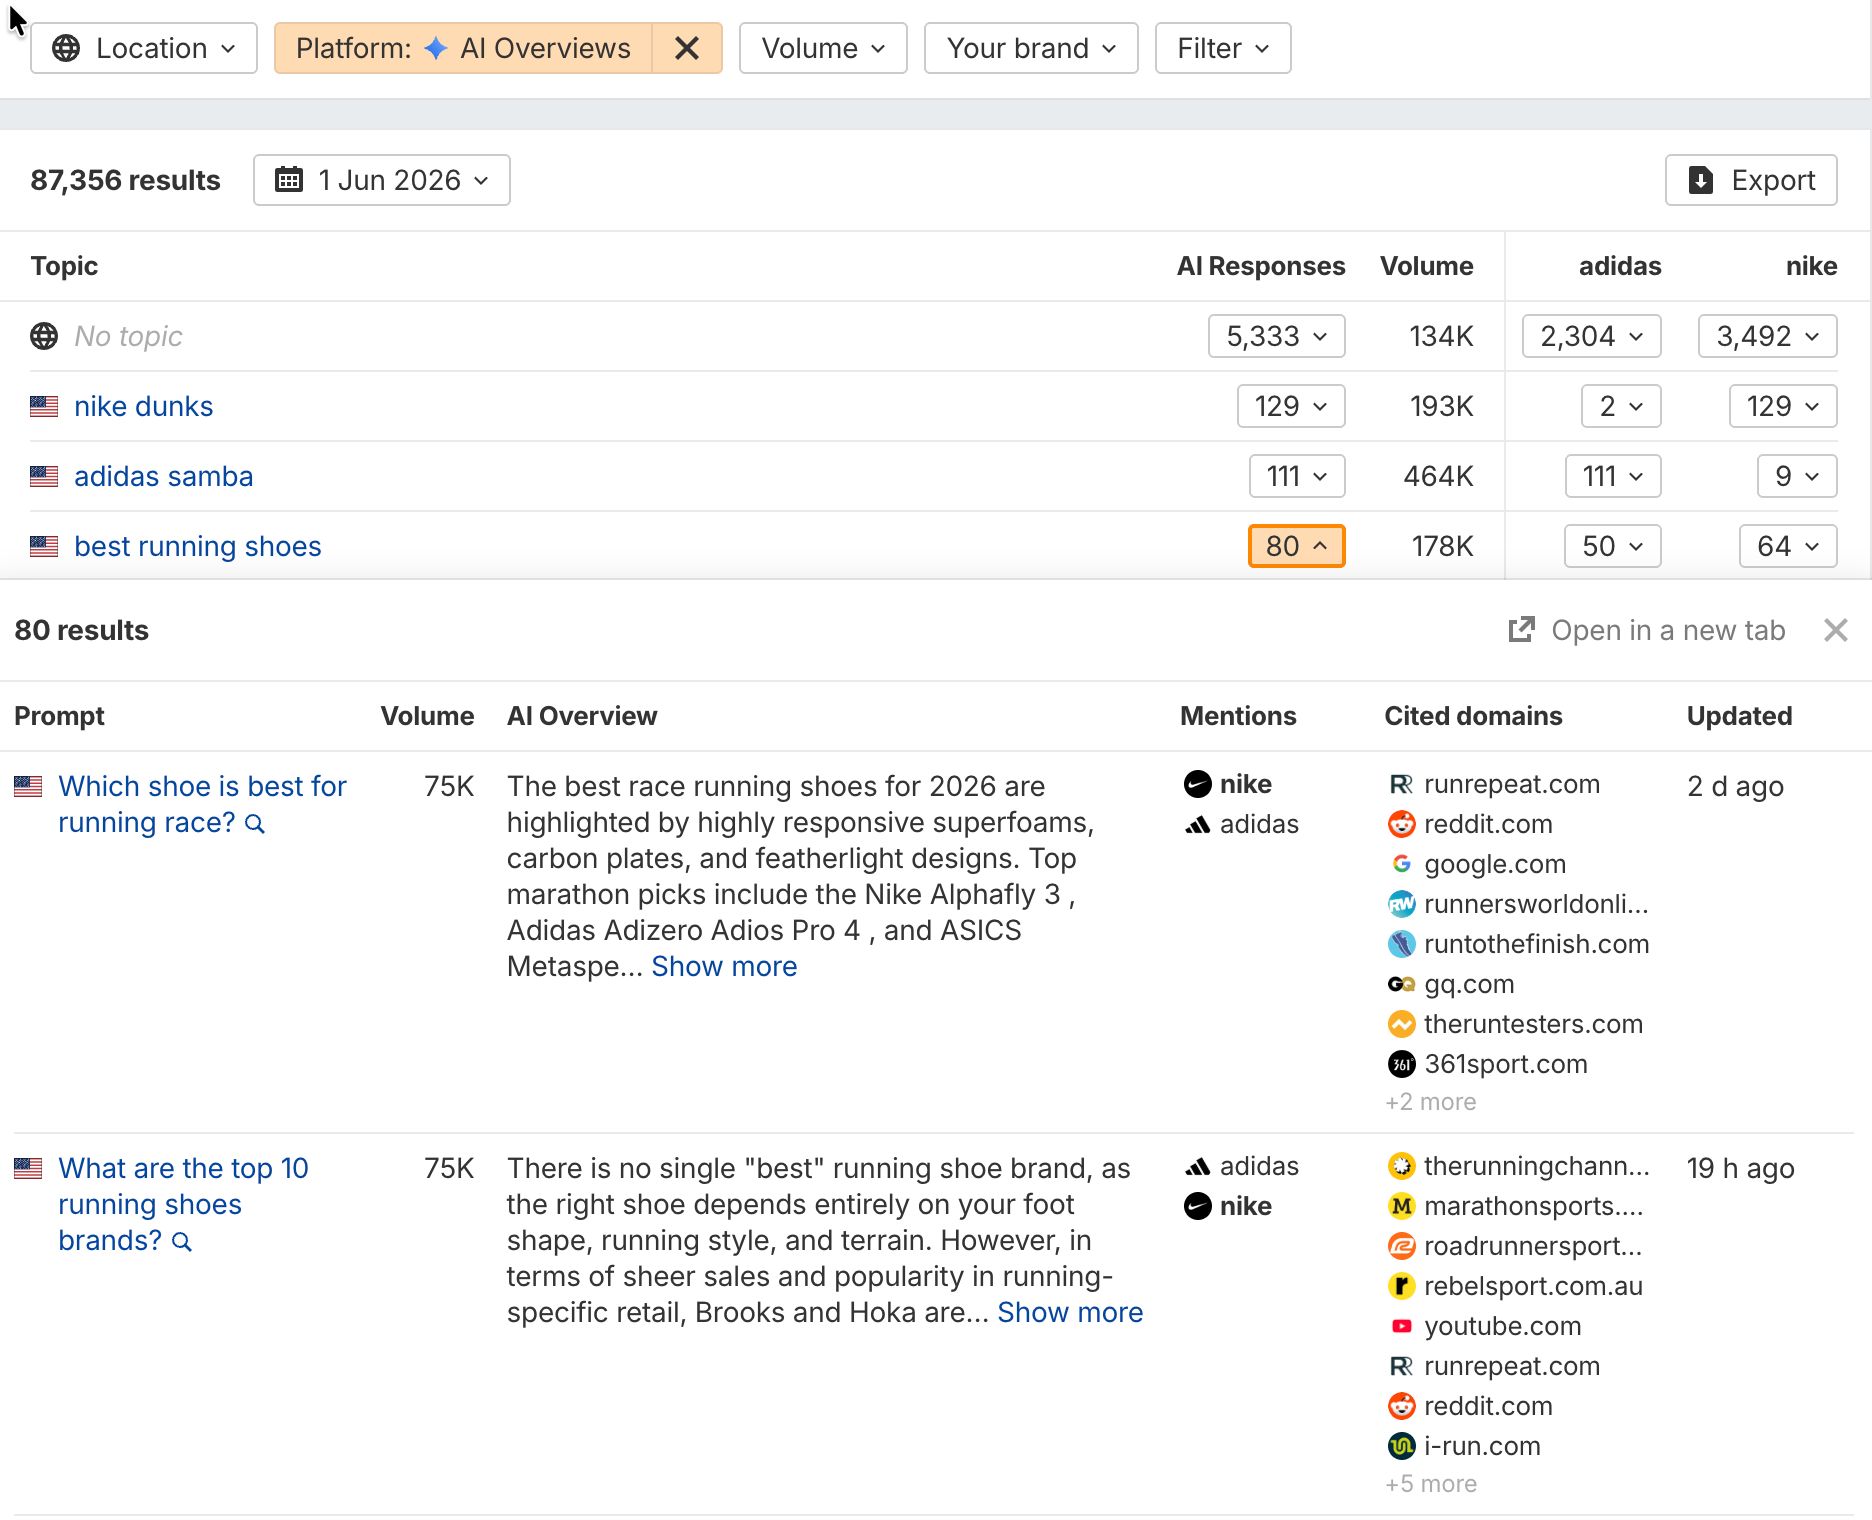The image size is (1872, 1520).
Task: Click the nike column header
Action: click(x=1811, y=266)
